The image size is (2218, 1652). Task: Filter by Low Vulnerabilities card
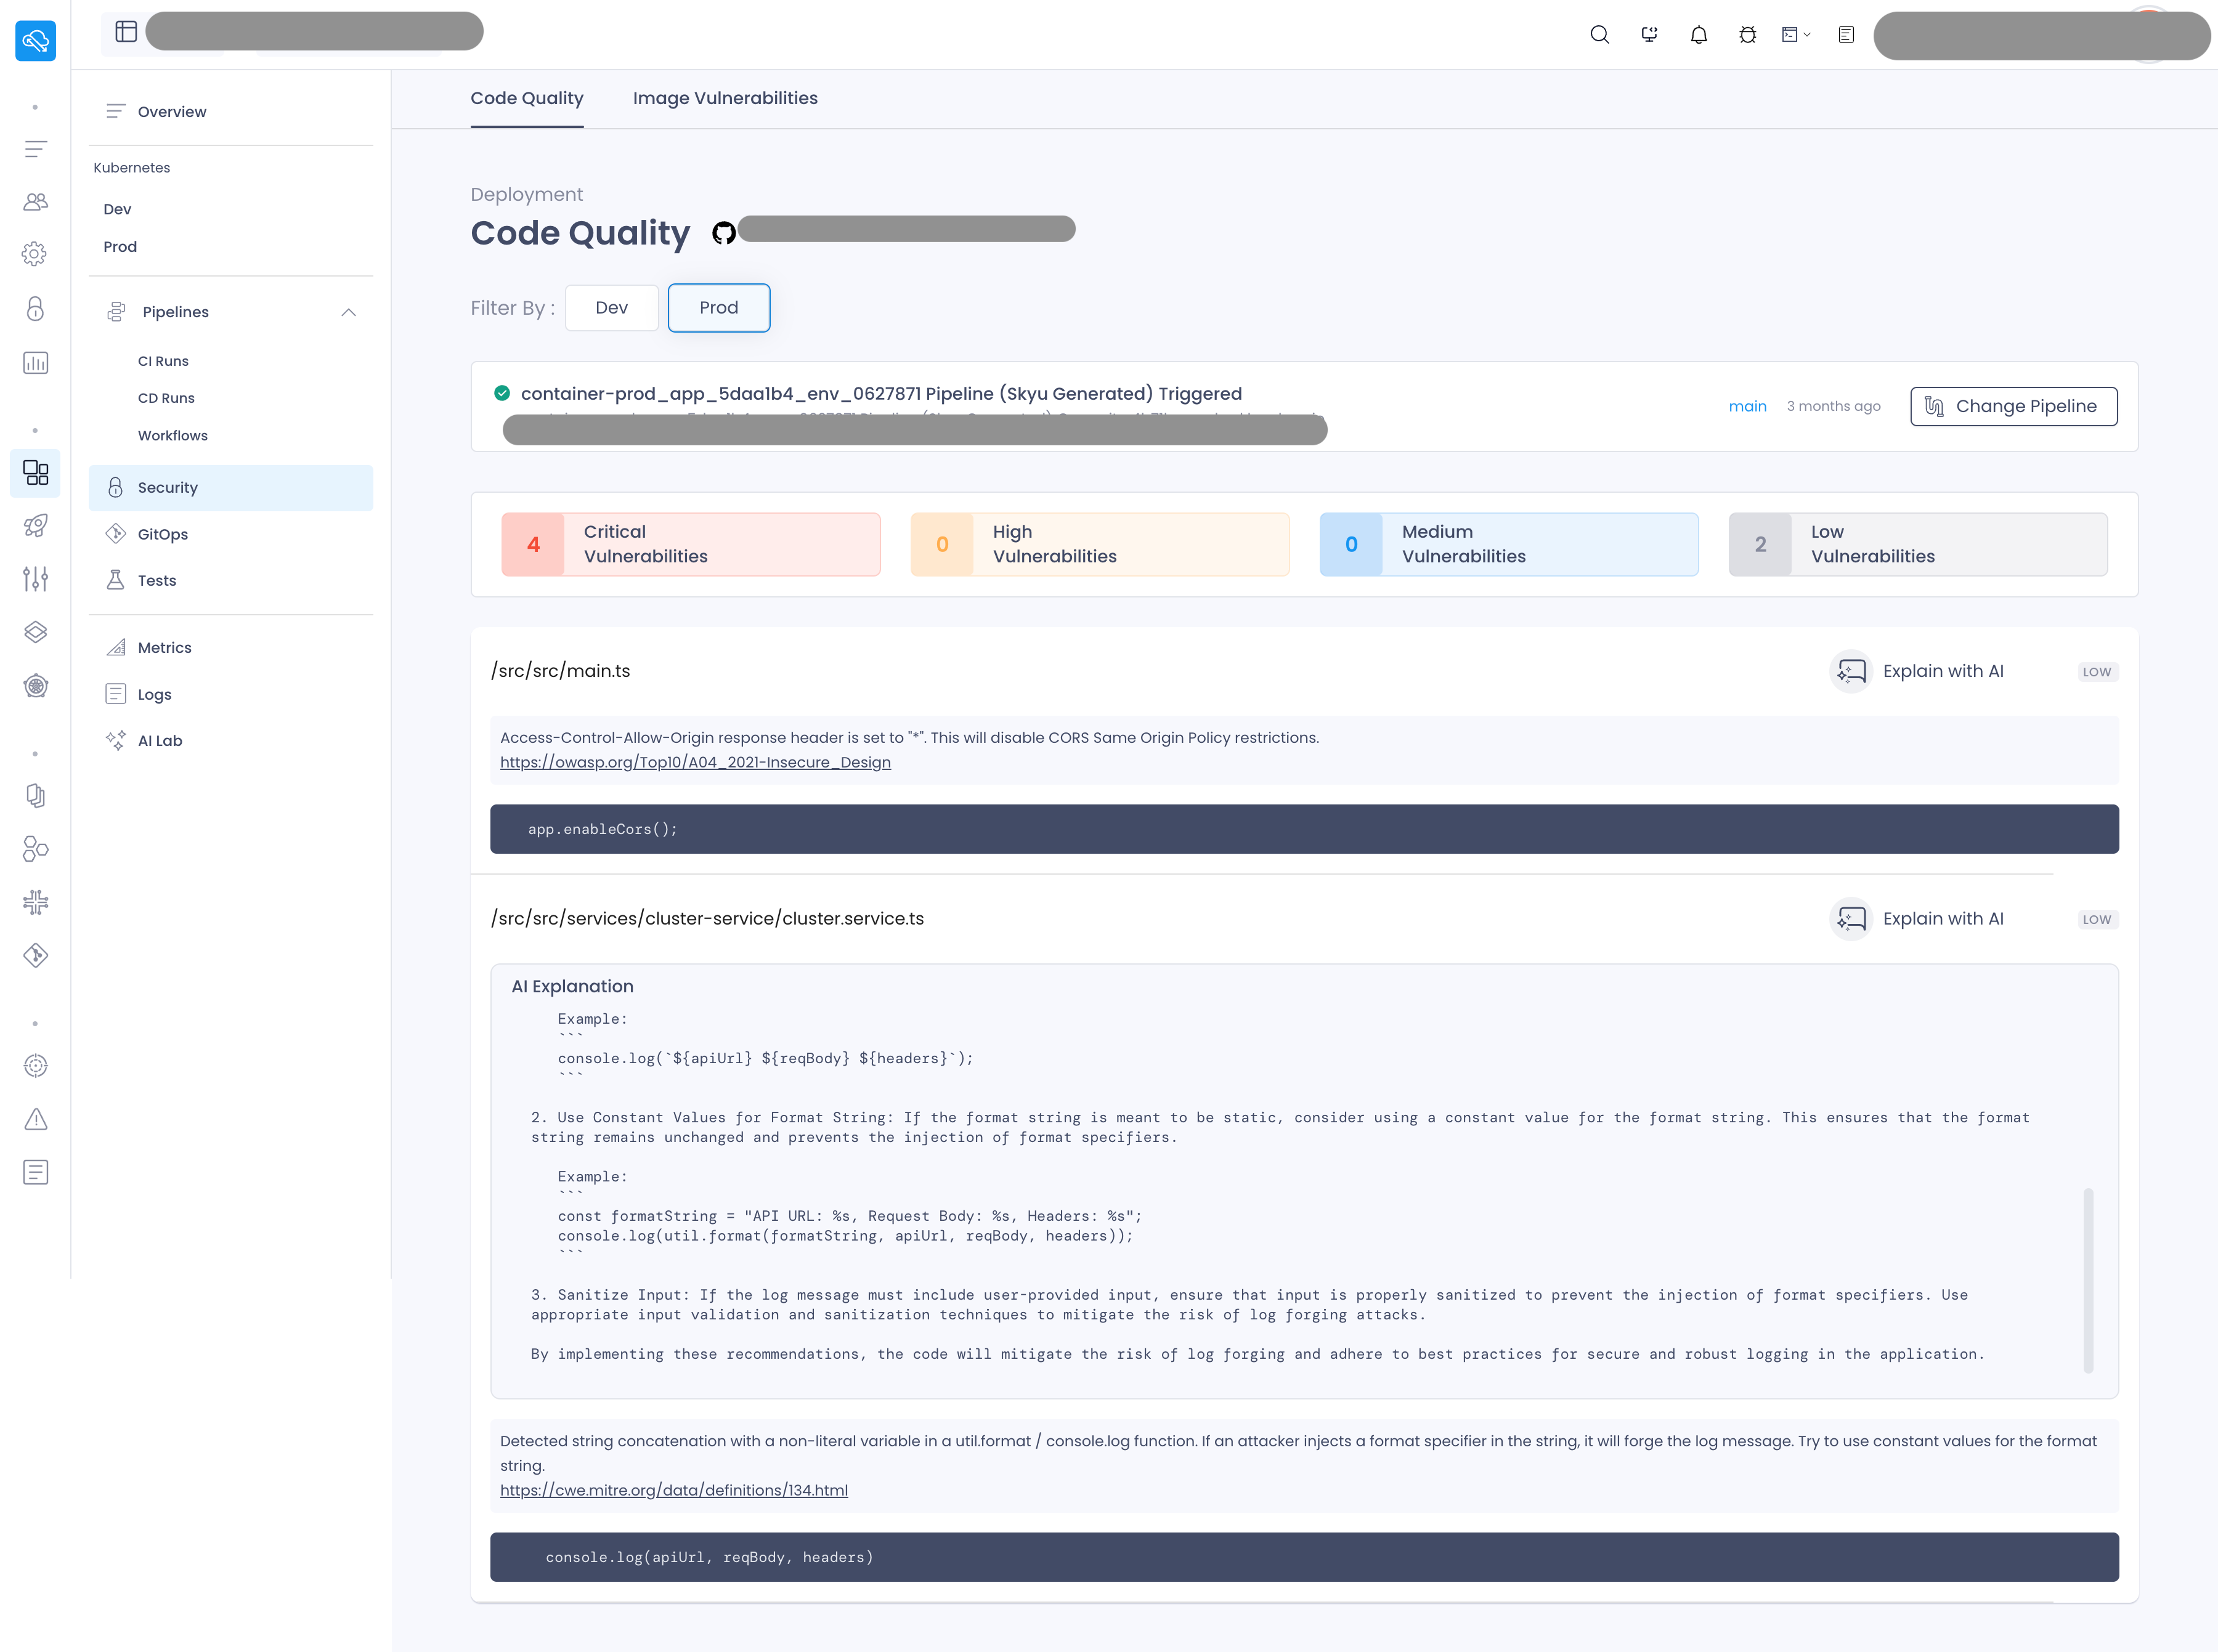(1918, 545)
